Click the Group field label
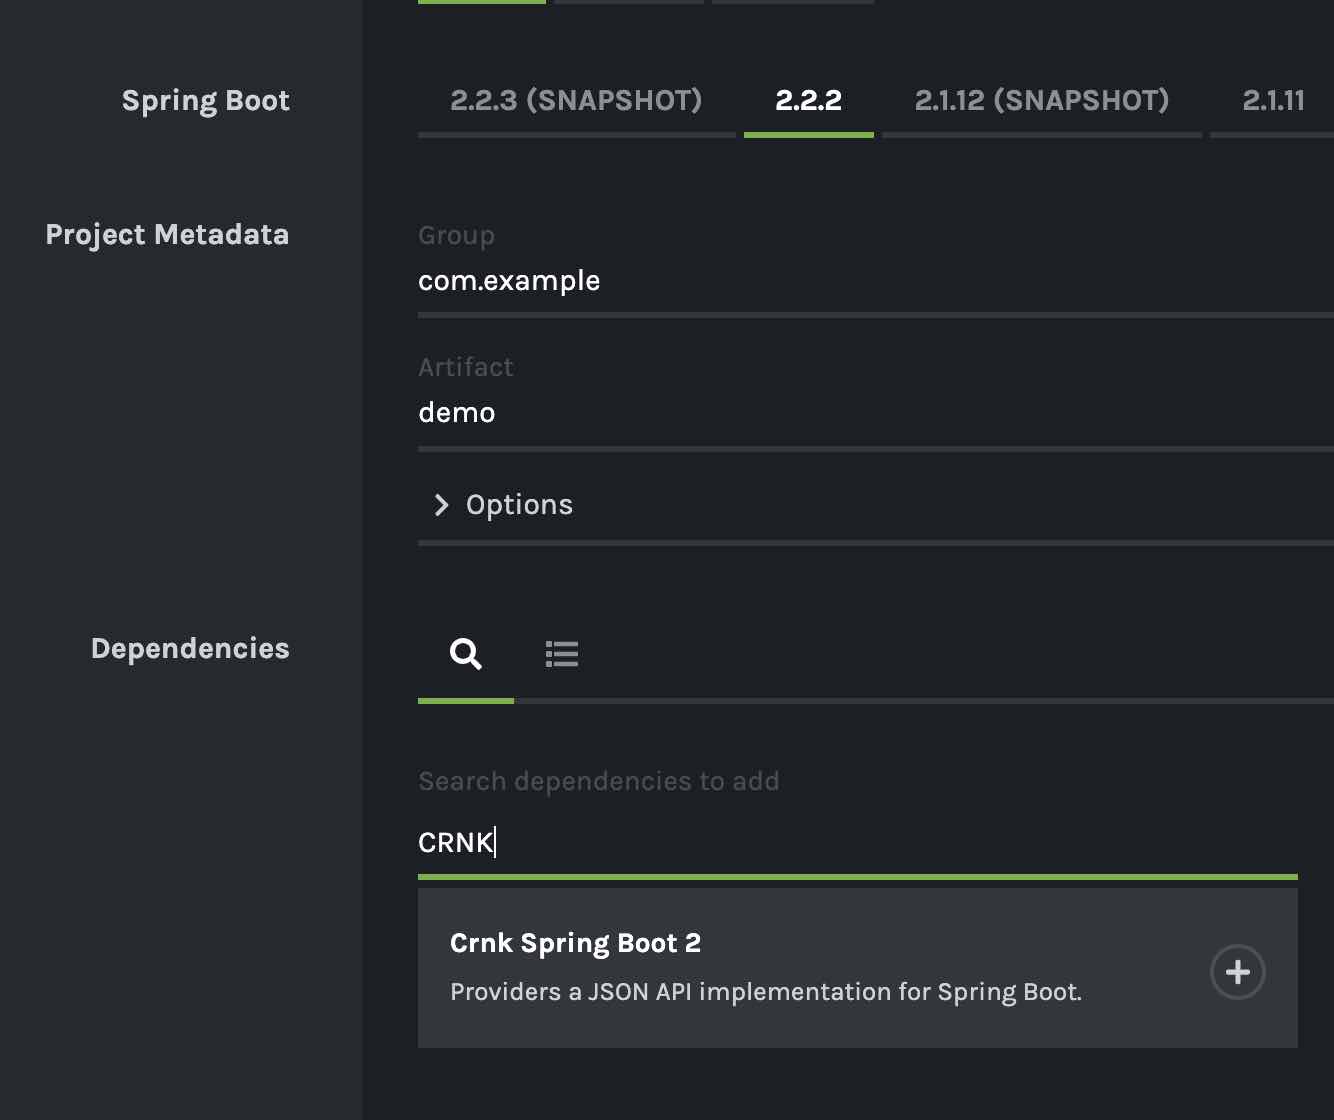The image size is (1334, 1120). pyautogui.click(x=456, y=236)
